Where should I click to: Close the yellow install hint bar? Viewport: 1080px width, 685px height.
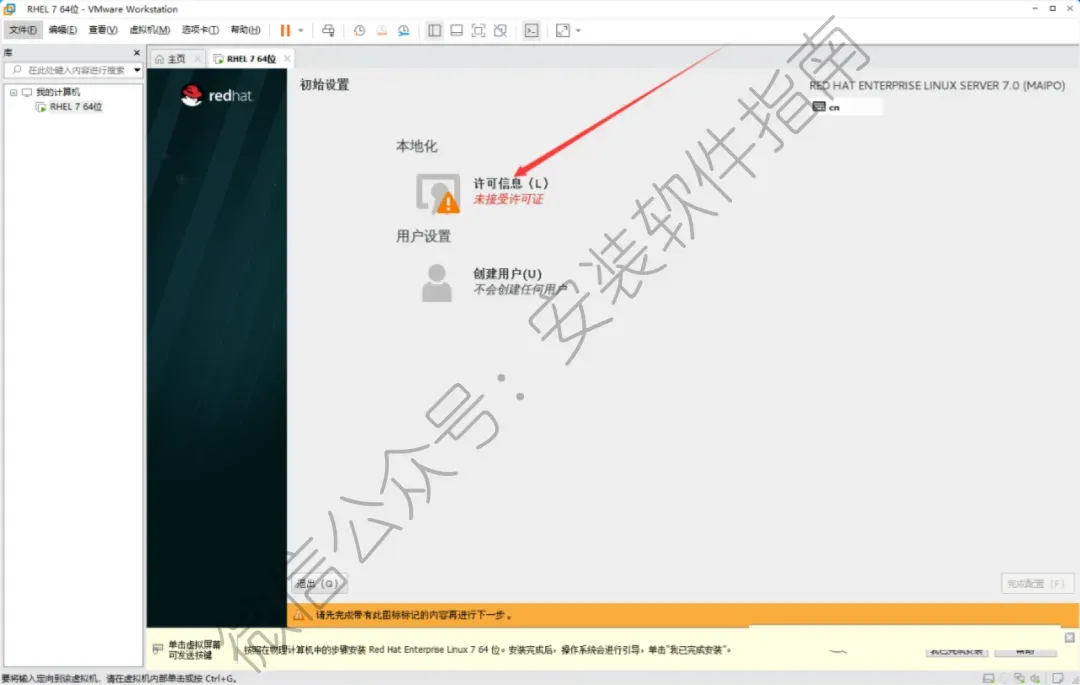[x=1069, y=637]
